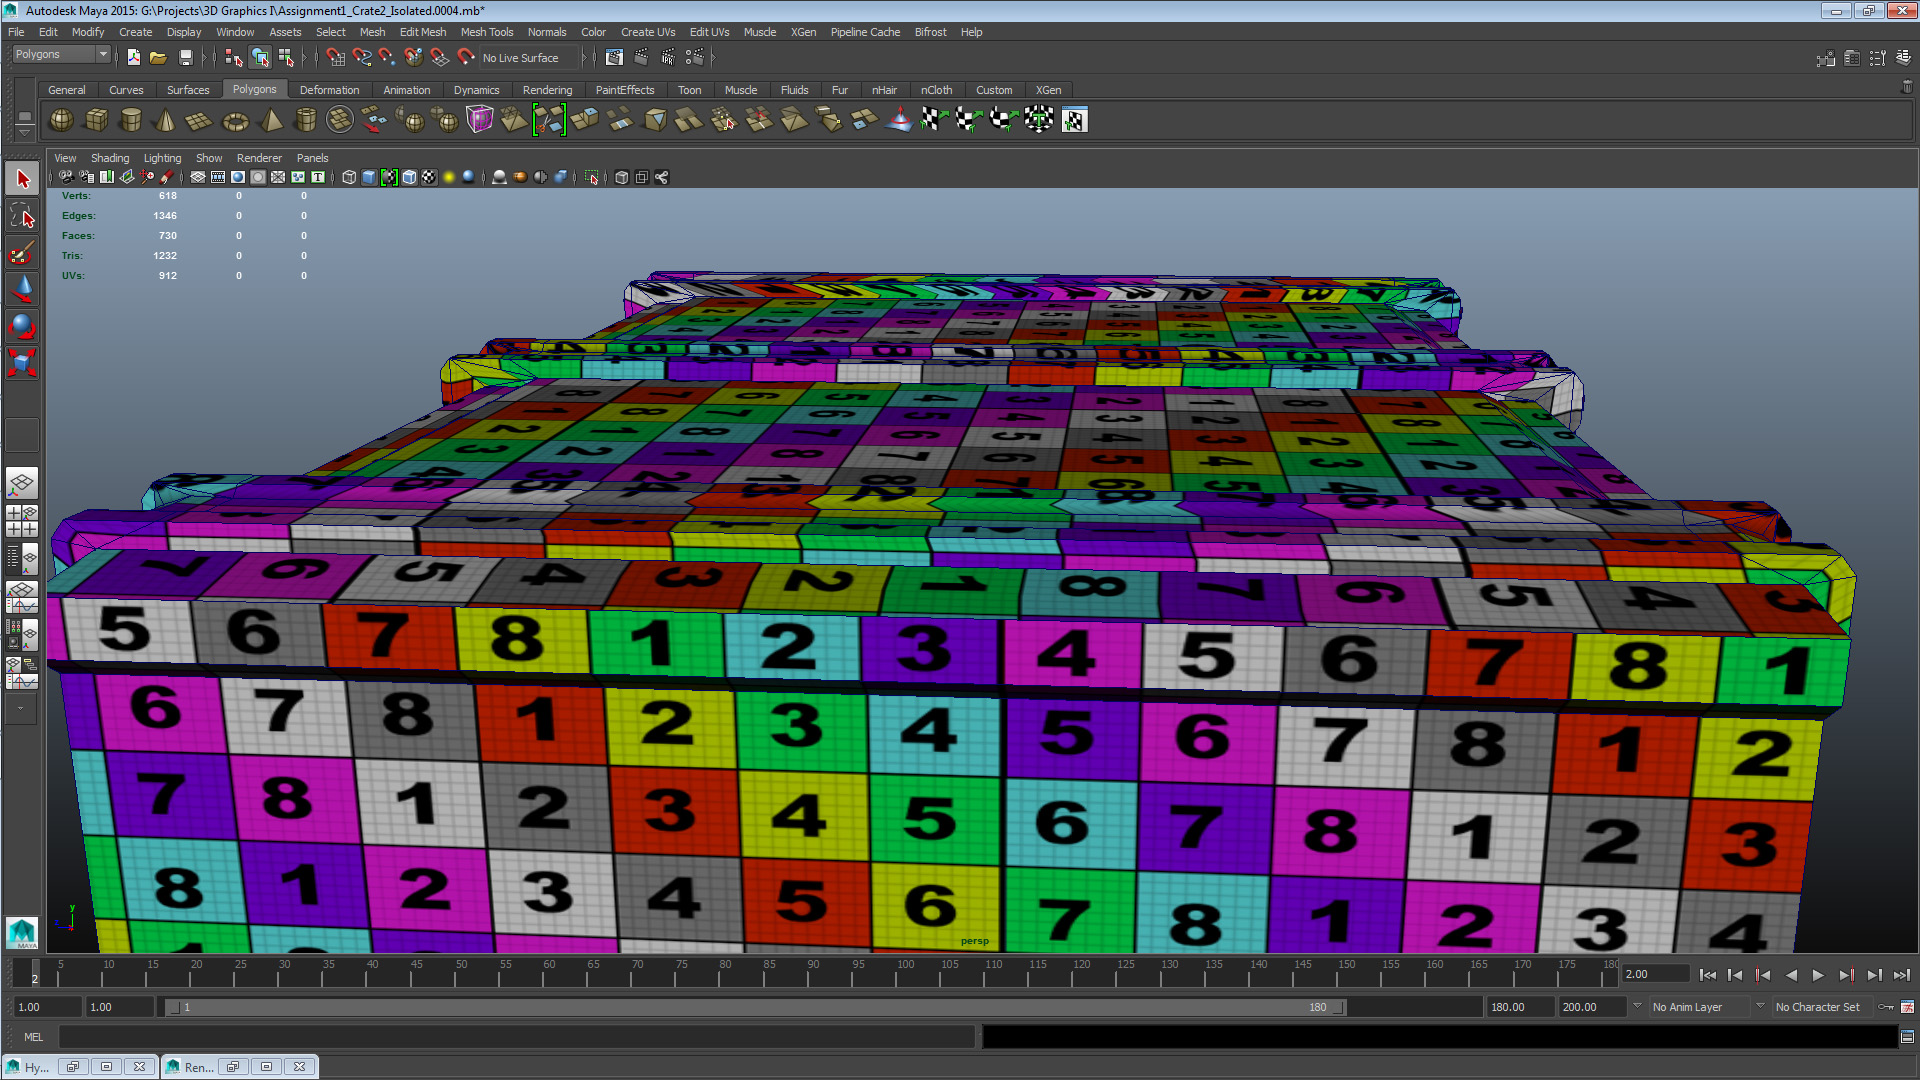Viewport: 1920px width, 1080px height.
Task: Open the menu set dropdown showing Polygons
Action: click(x=60, y=54)
